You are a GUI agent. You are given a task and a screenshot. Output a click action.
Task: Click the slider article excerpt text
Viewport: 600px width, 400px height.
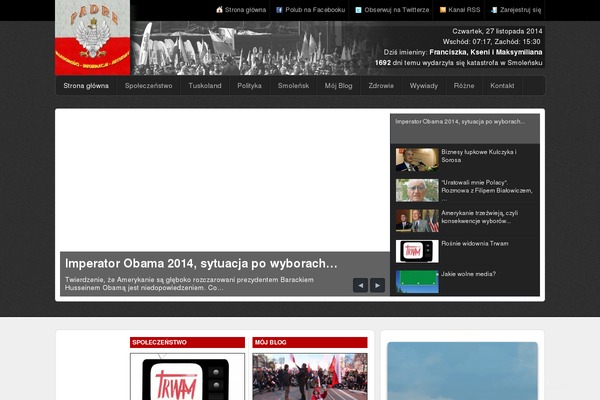pyautogui.click(x=189, y=284)
